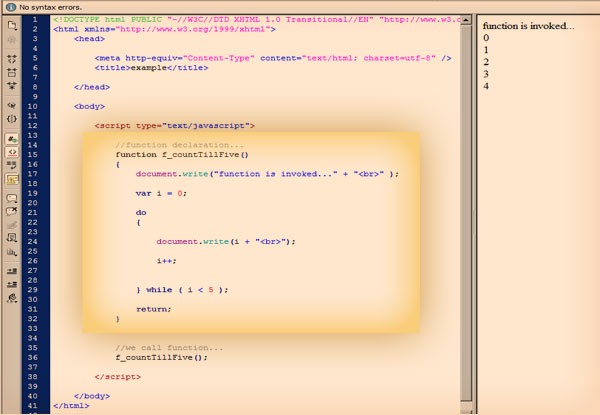Viewport: 600px width, 415px height.
Task: Click line number 24 in gutter
Action: tap(33, 241)
